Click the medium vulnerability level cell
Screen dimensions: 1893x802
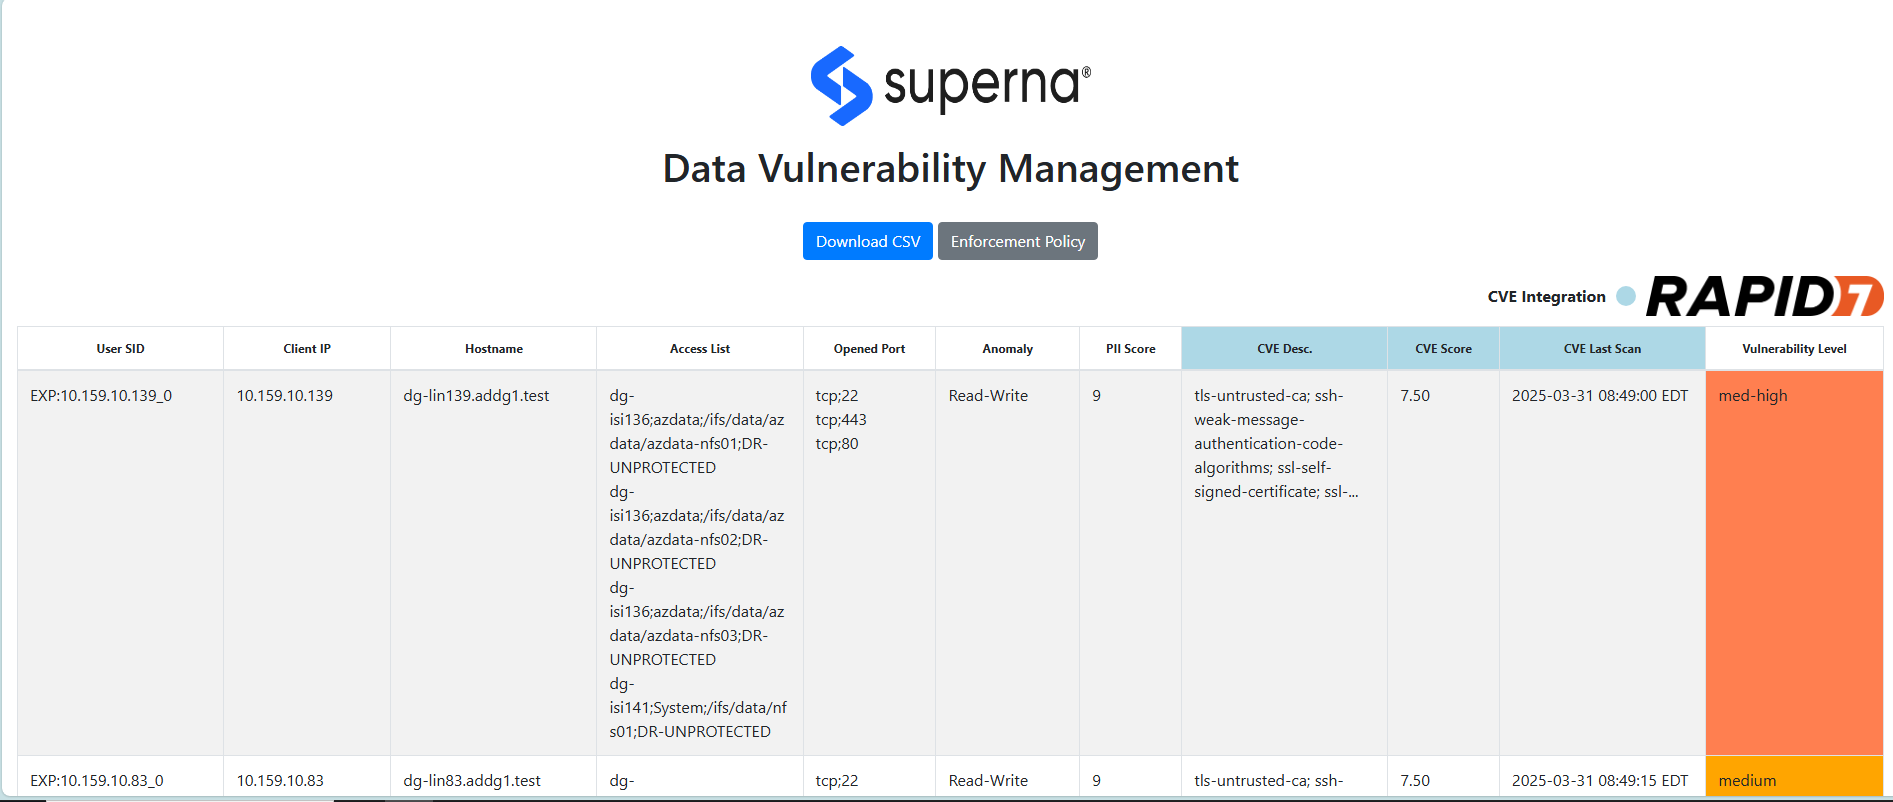point(1795,777)
